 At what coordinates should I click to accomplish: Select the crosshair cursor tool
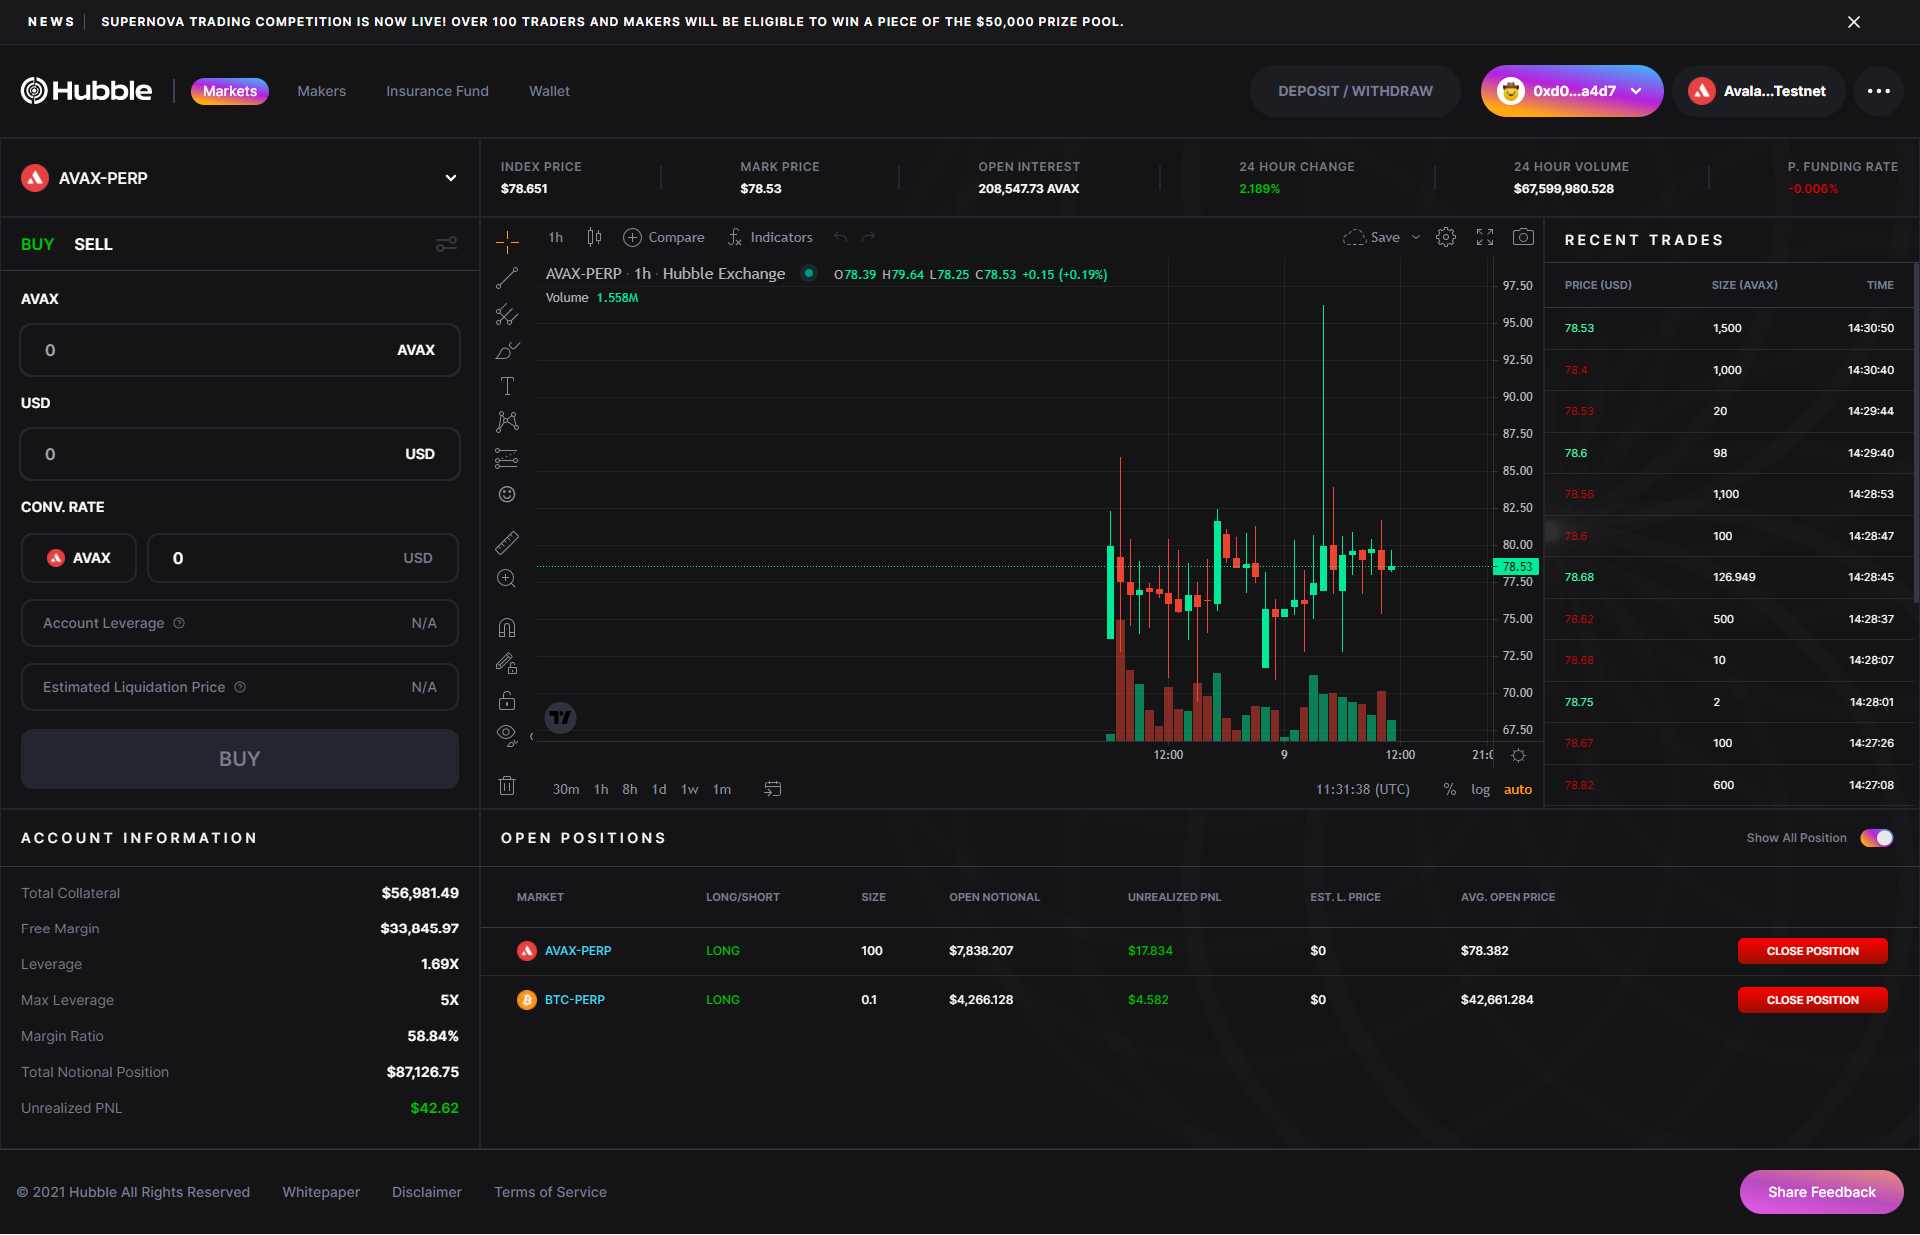tap(507, 241)
